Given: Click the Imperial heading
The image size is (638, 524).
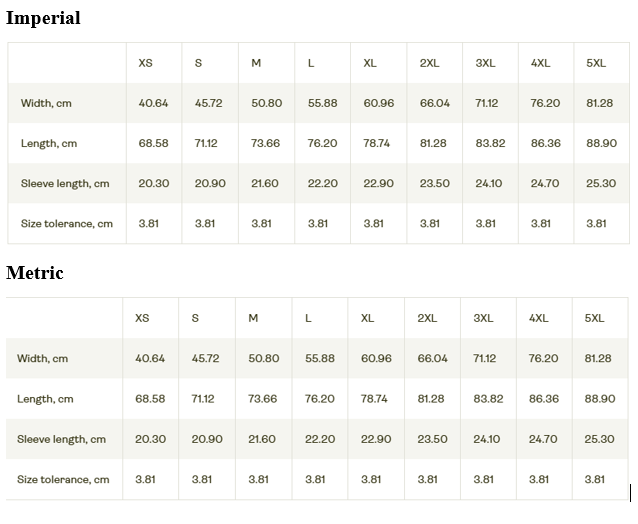Looking at the screenshot, I should click(x=43, y=18).
